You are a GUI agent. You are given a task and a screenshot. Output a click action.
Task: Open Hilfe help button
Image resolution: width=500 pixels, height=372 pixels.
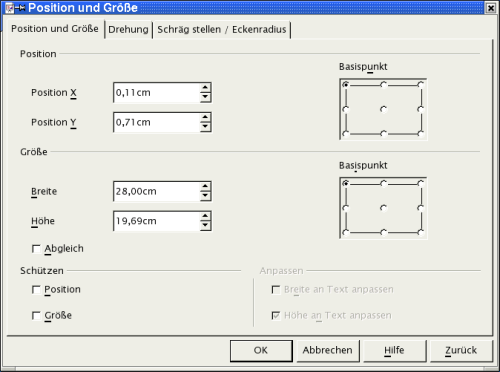coord(394,350)
